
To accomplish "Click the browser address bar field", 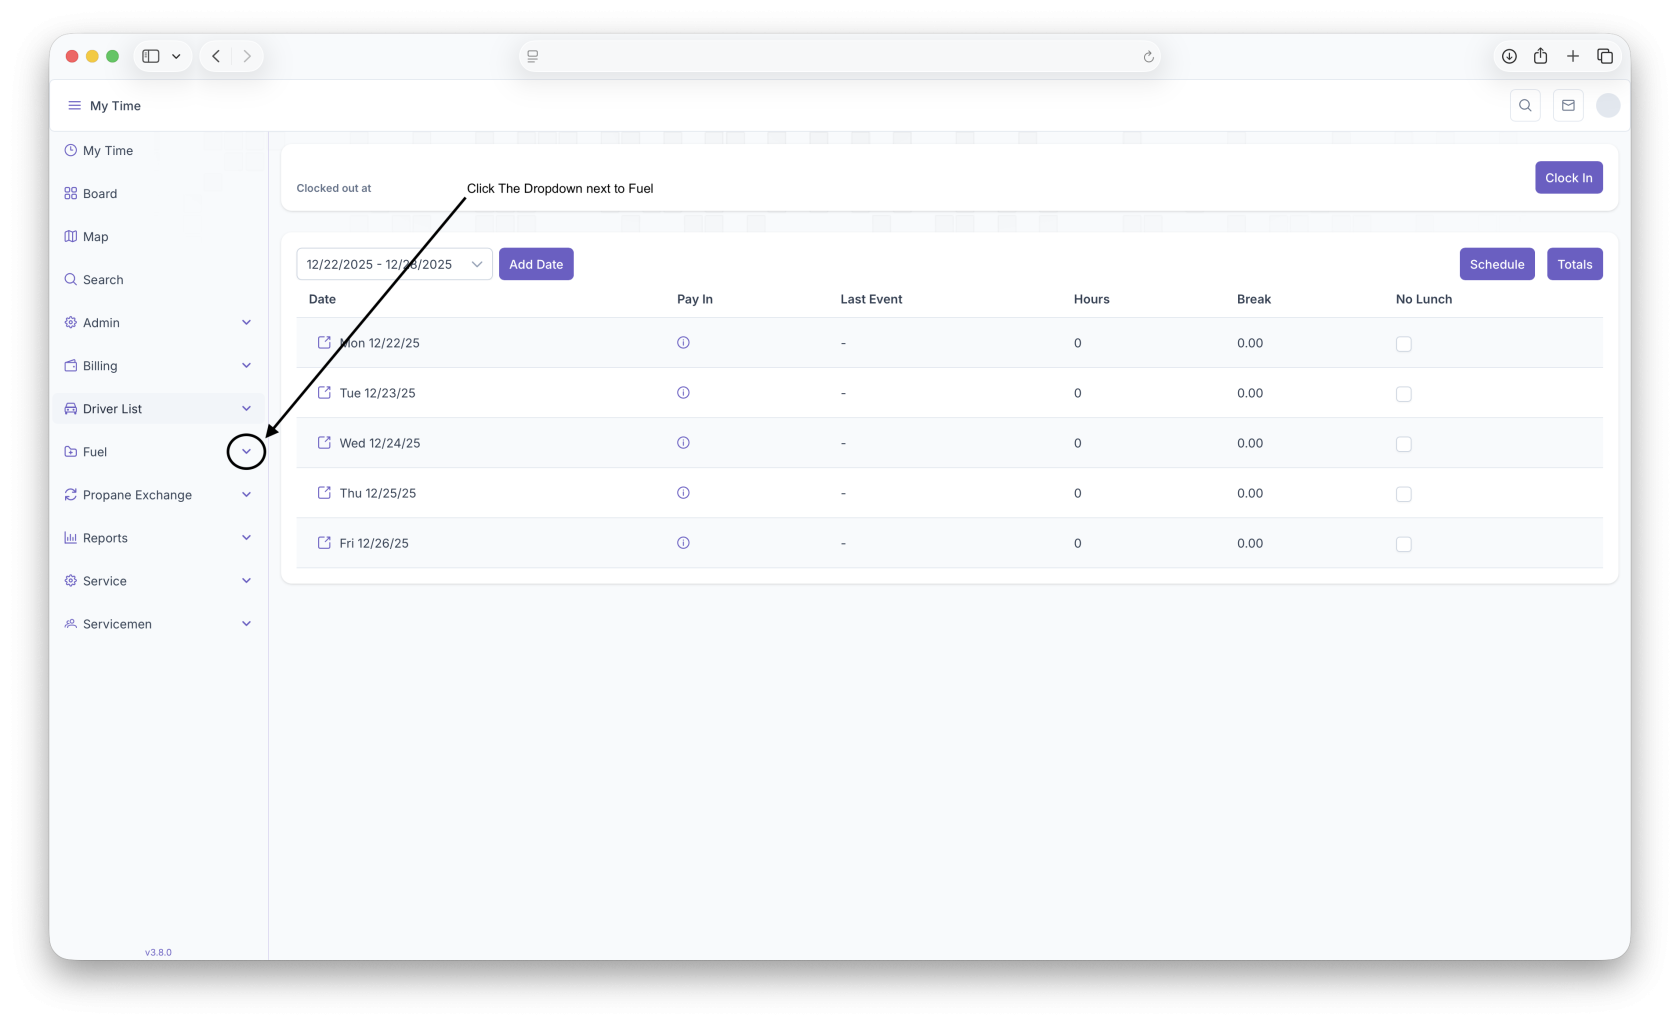I will 840,57.
